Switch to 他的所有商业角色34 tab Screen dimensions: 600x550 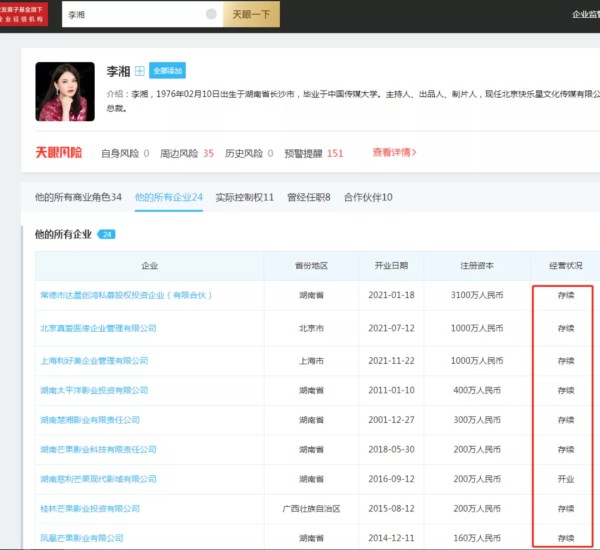[x=78, y=197]
